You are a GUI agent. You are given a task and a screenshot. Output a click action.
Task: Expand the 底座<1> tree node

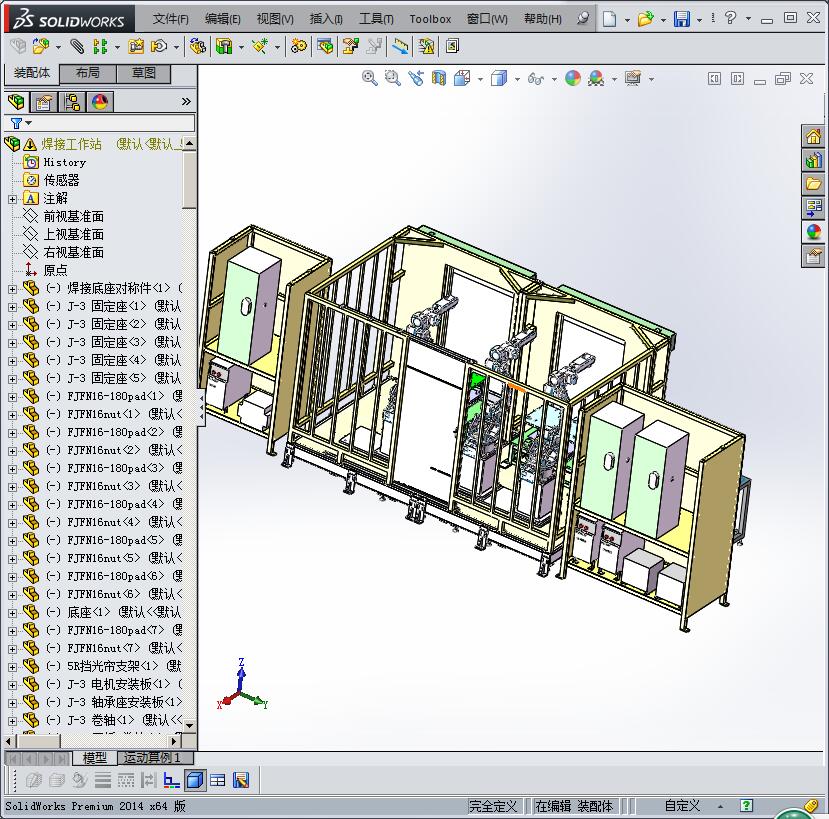pos(13,613)
